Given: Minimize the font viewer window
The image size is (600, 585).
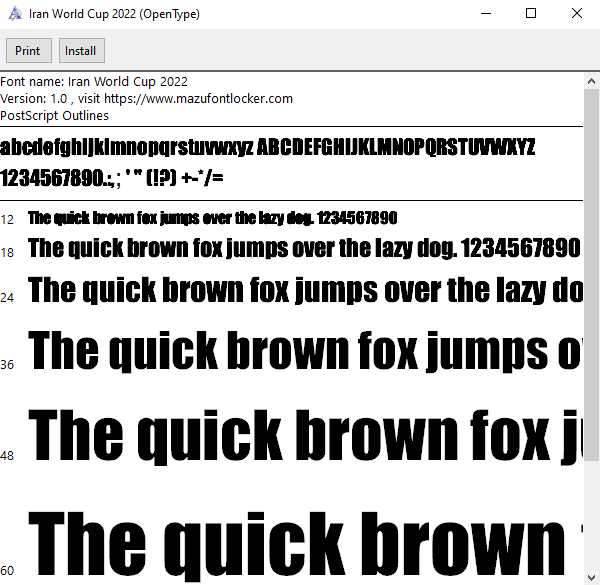Looking at the screenshot, I should coord(486,14).
